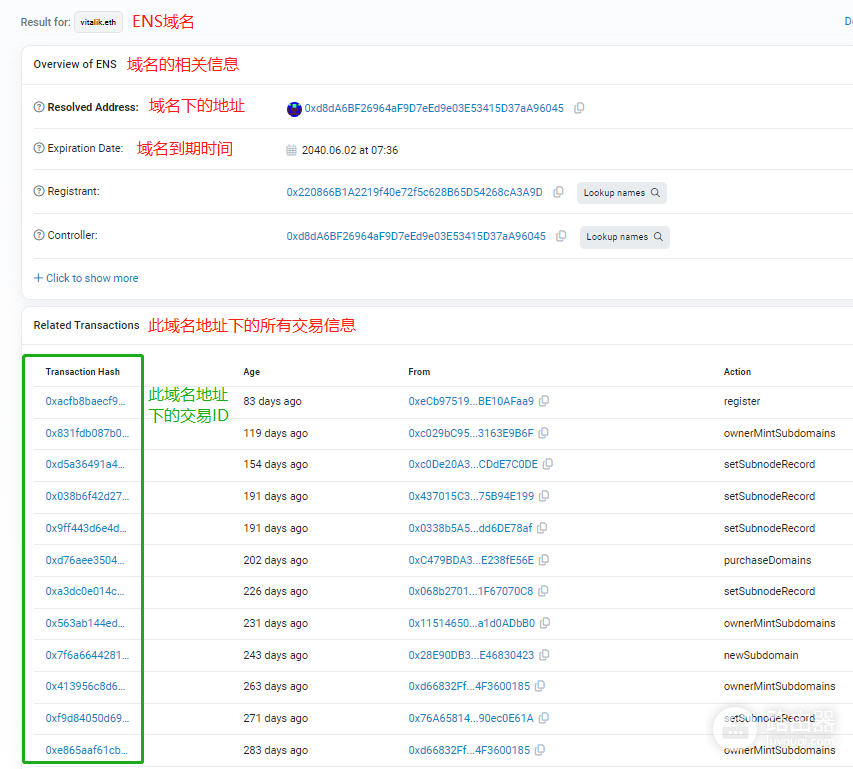This screenshot has width=853, height=769.
Task: Select the expiration date 2040.06.02 at 07:36
Action: 350,150
